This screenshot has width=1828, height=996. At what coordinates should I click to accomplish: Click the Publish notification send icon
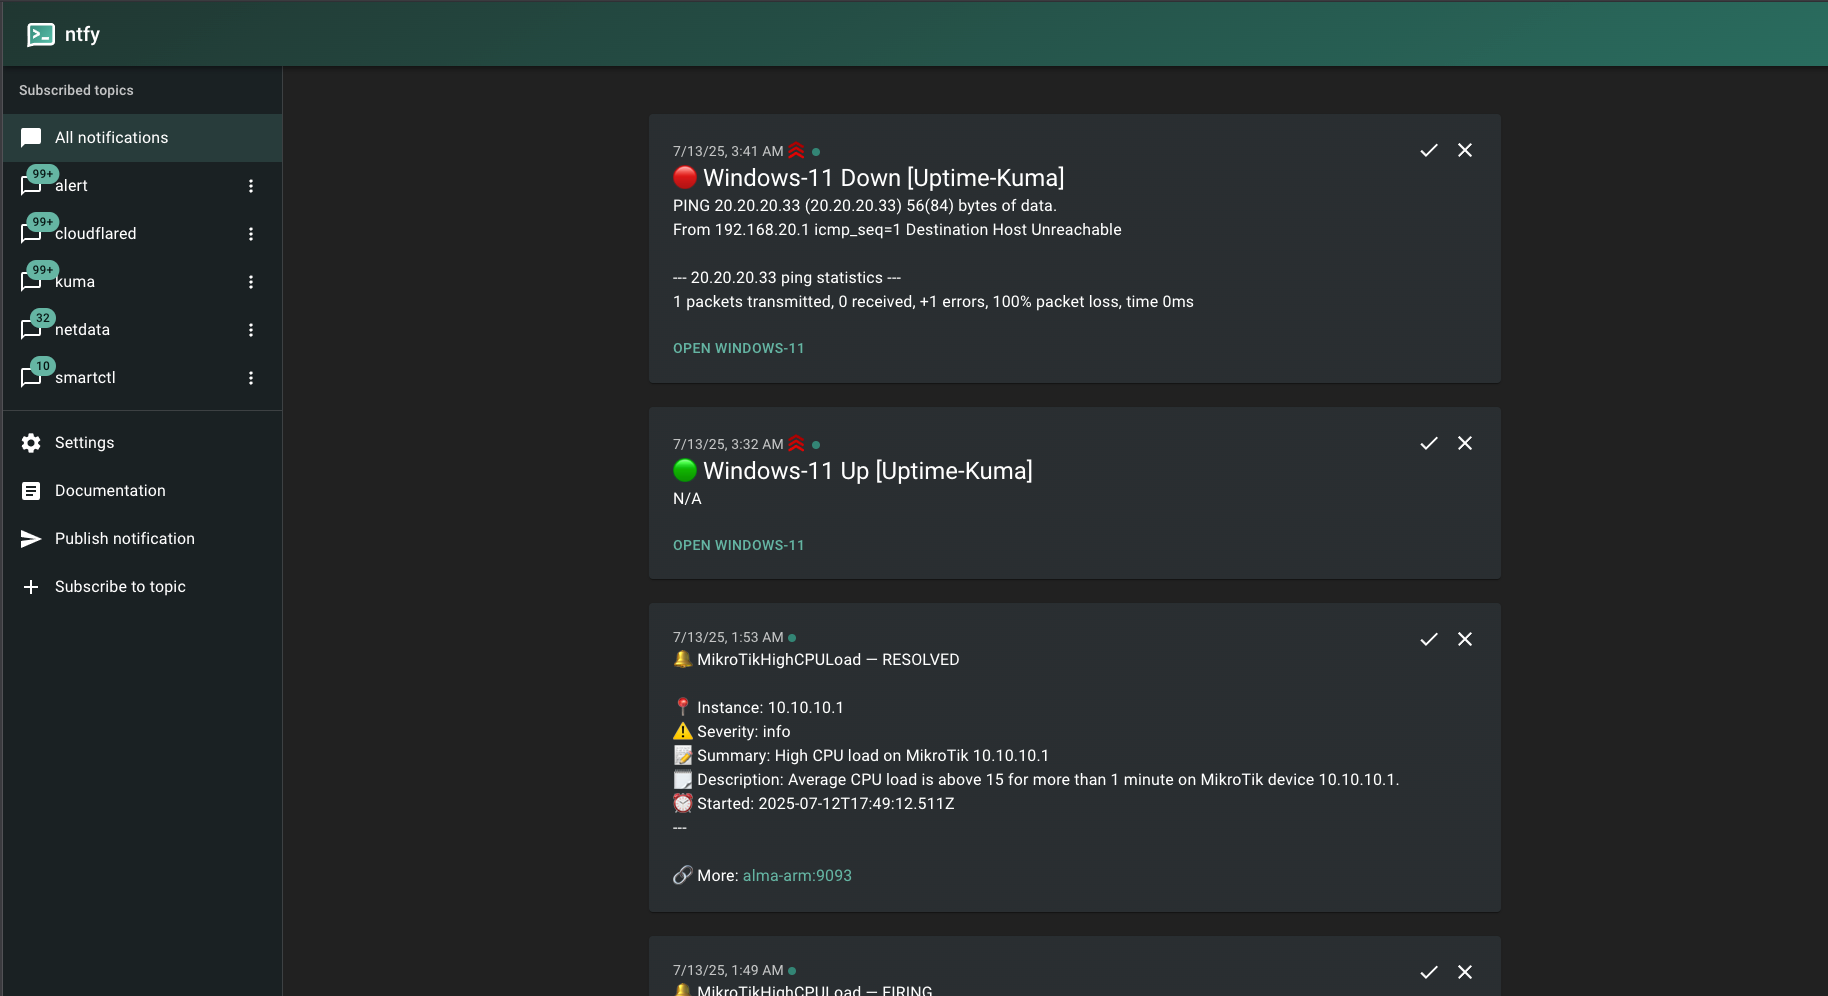tap(31, 539)
